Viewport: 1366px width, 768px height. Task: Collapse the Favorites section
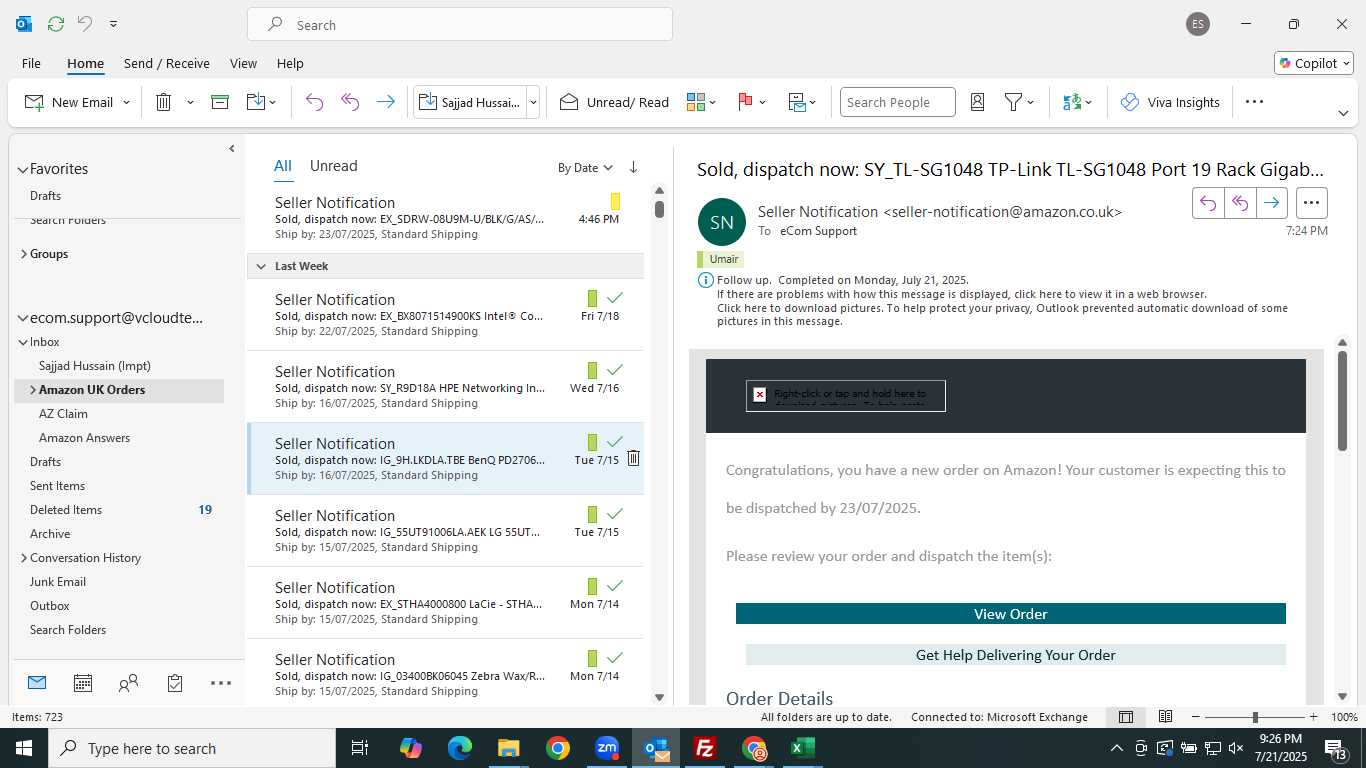(23, 170)
